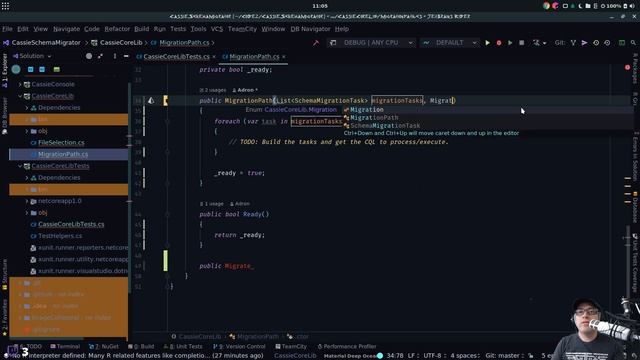640x360 pixels.
Task: Choose MigrationPath from the completion popup
Action: pos(374,118)
